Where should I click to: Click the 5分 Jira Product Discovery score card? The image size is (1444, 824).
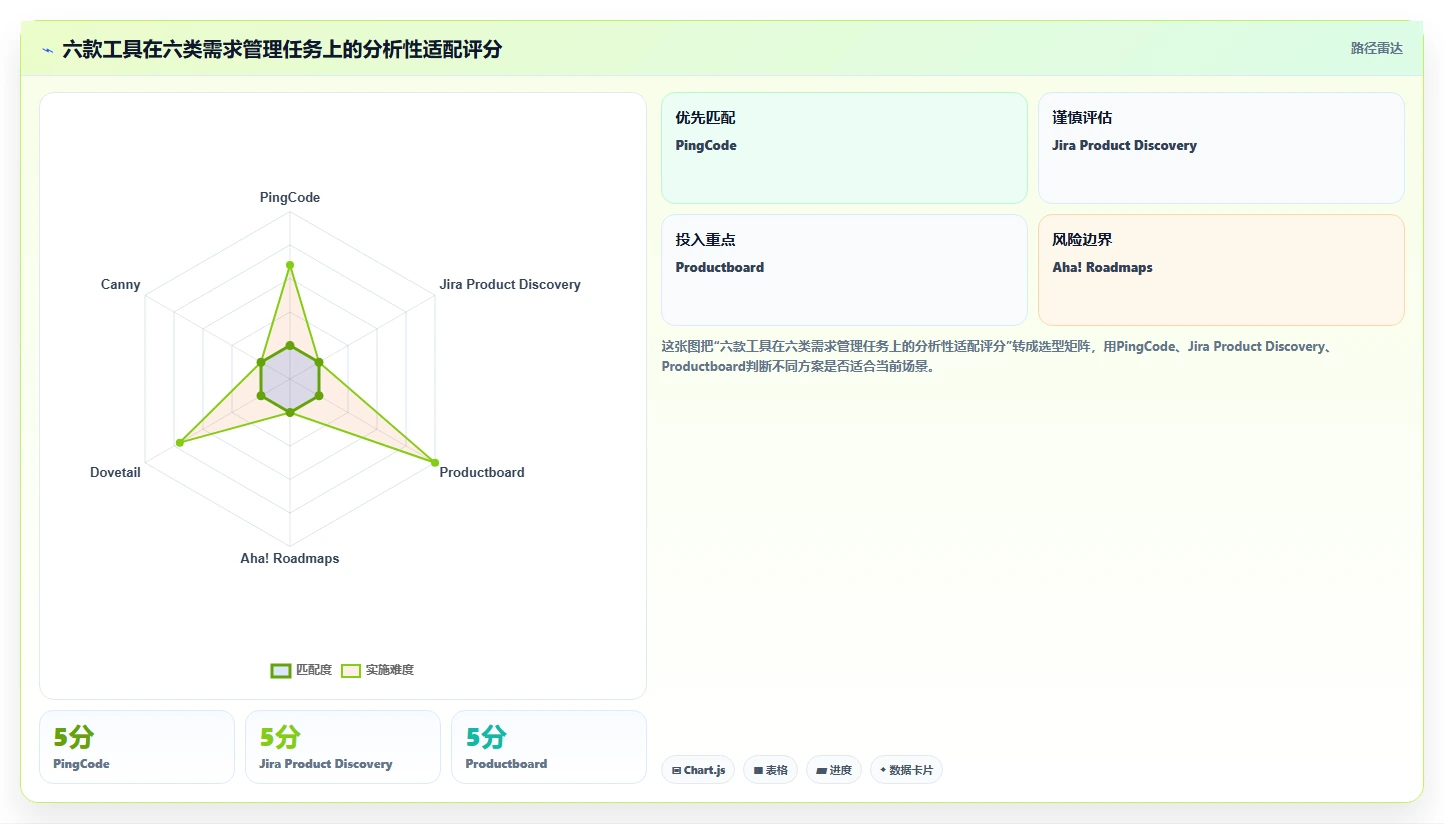[343, 747]
